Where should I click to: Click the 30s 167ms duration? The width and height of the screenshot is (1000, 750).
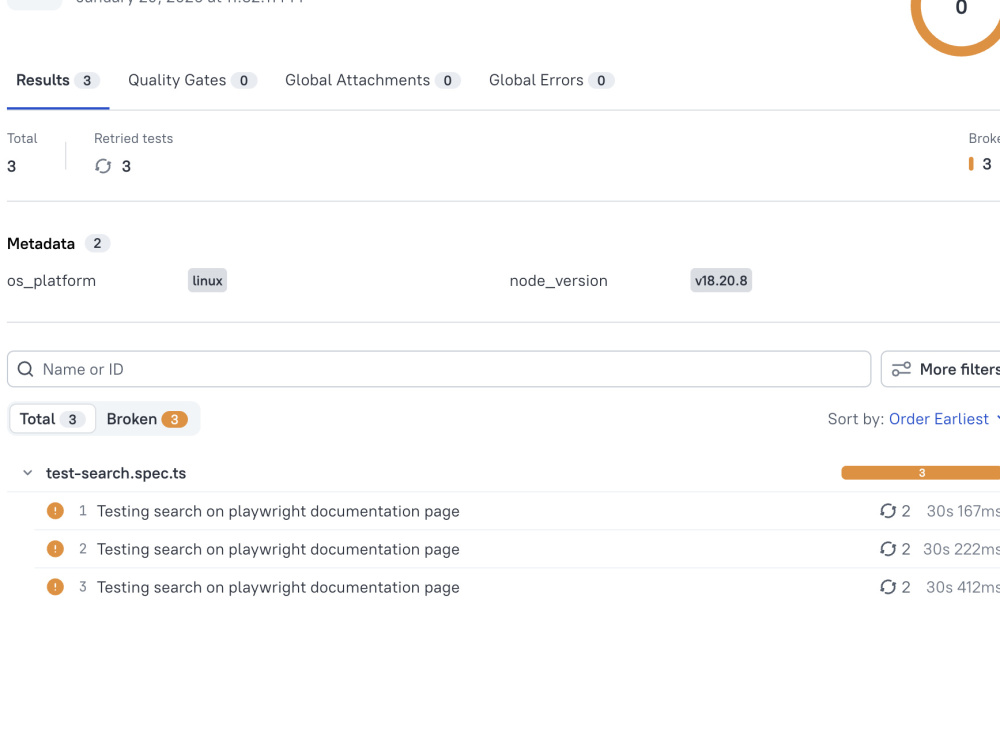coord(963,511)
